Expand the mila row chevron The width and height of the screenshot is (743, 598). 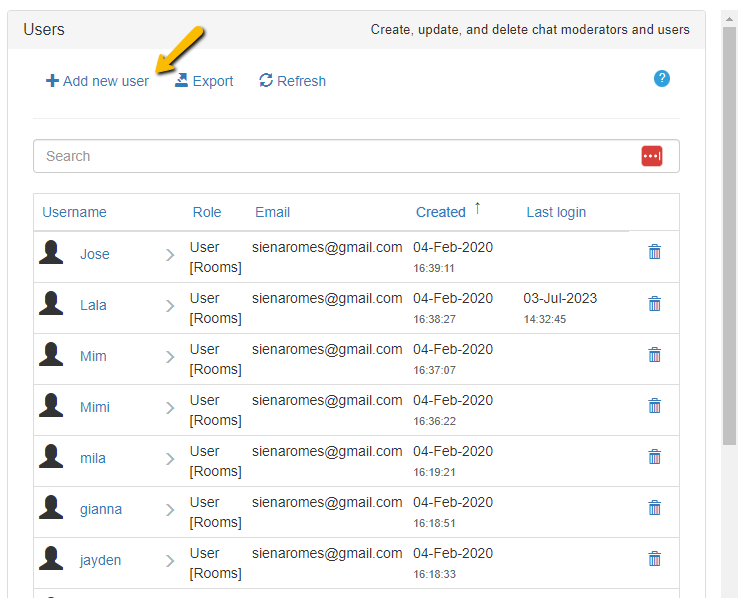click(x=170, y=459)
